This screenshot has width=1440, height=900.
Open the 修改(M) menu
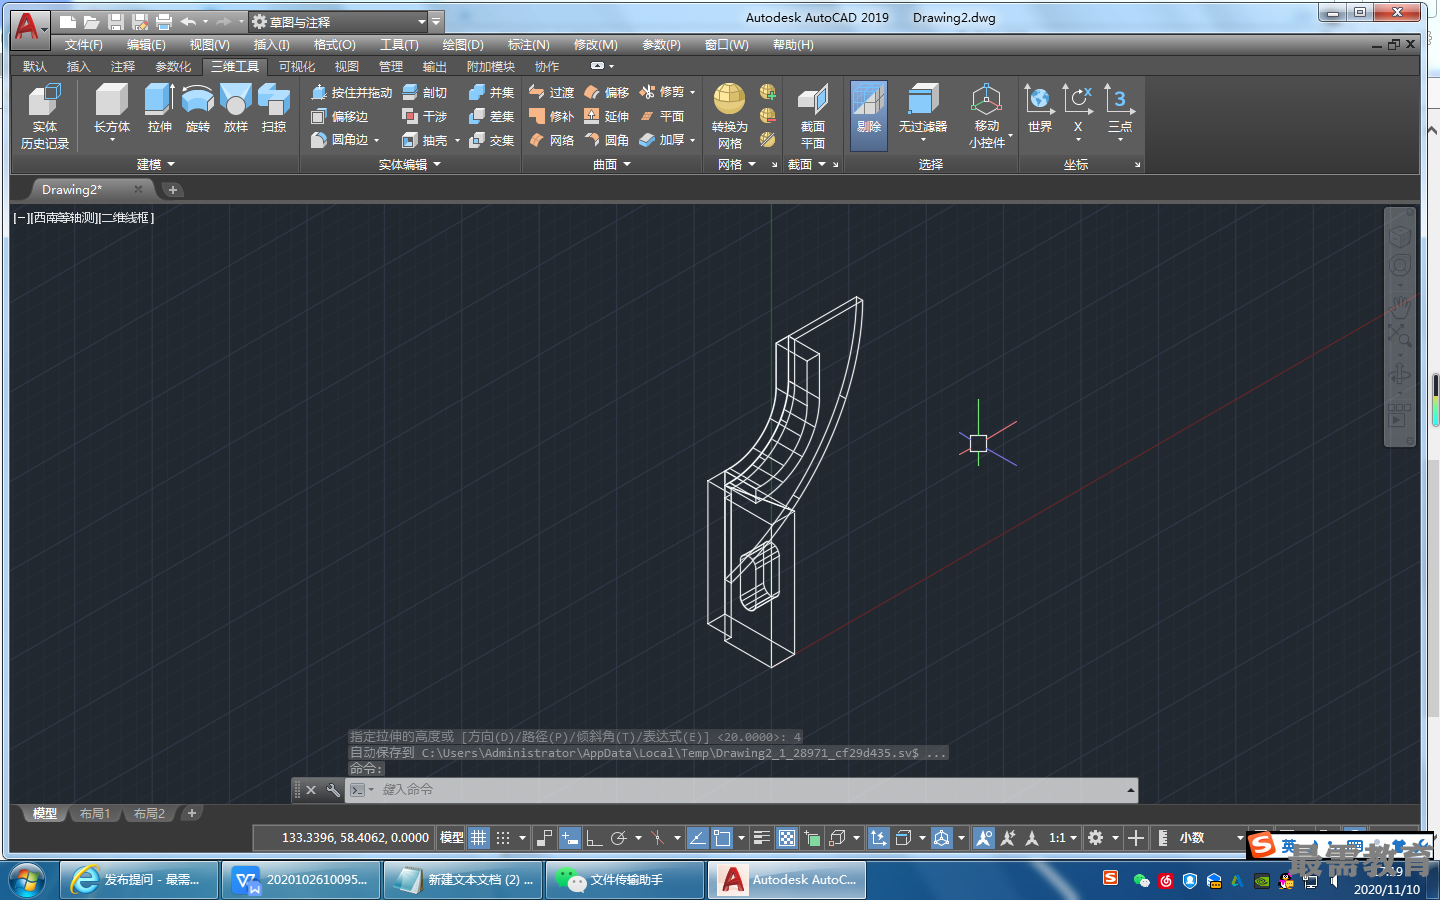(x=596, y=45)
